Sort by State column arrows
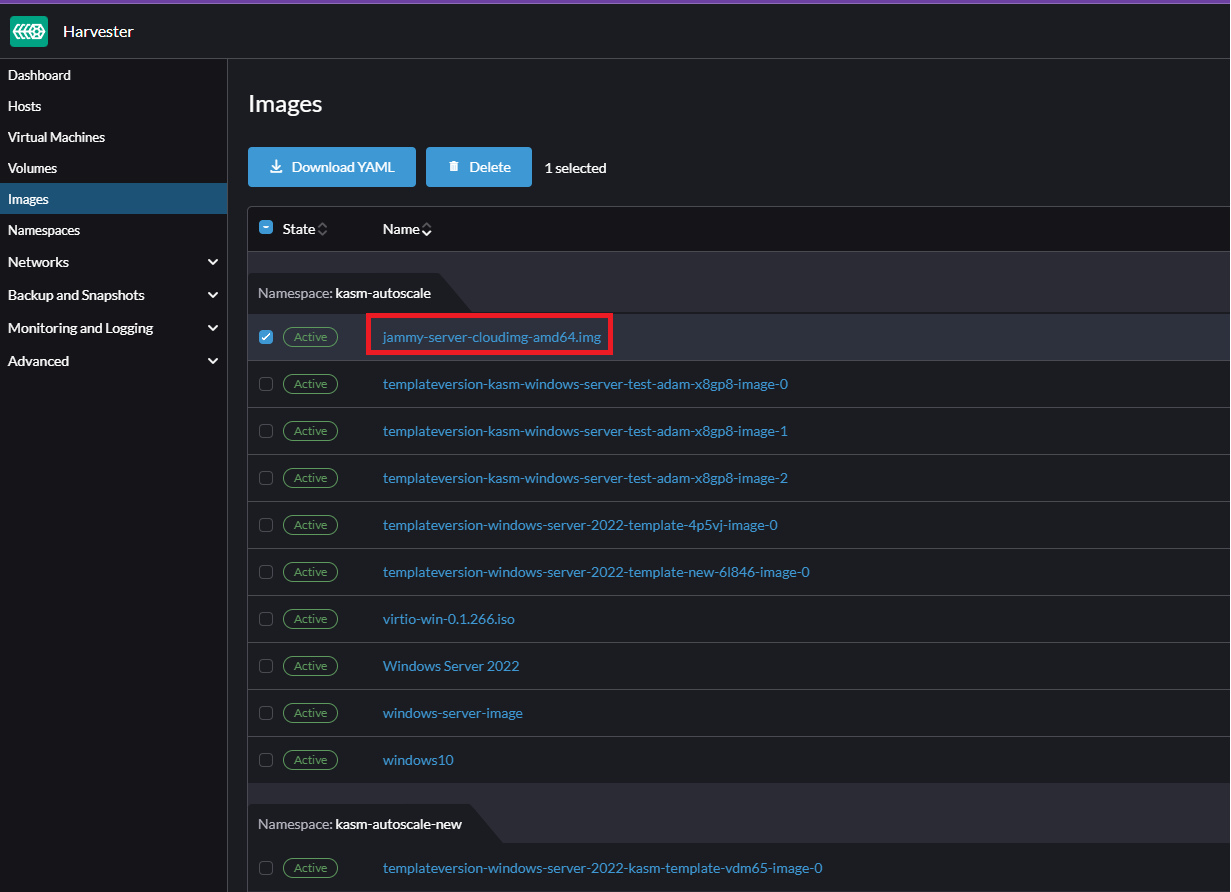1231x892 pixels. [322, 230]
